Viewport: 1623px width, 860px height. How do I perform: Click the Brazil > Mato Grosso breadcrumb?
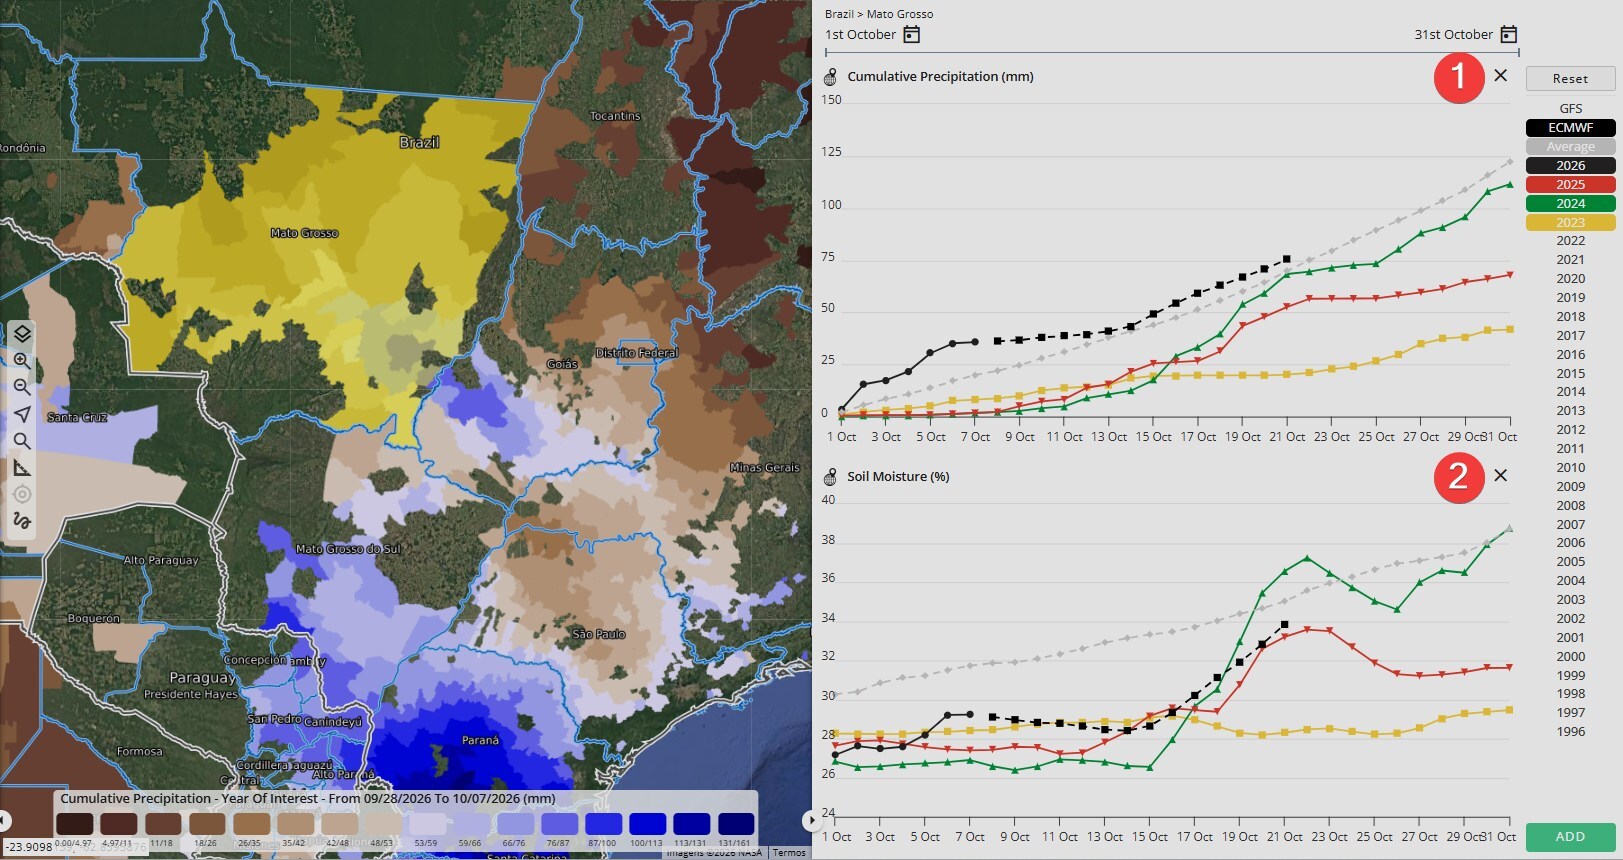(879, 14)
